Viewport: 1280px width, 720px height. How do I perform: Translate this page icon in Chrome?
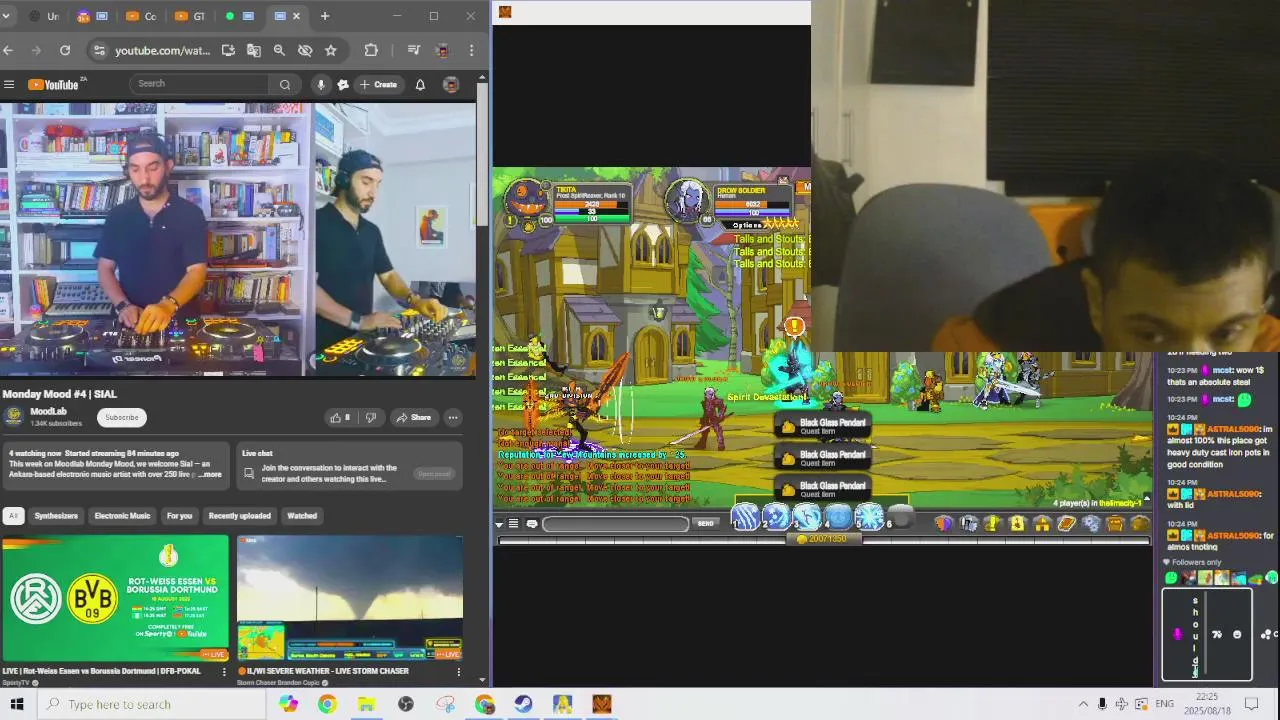[x=254, y=50]
